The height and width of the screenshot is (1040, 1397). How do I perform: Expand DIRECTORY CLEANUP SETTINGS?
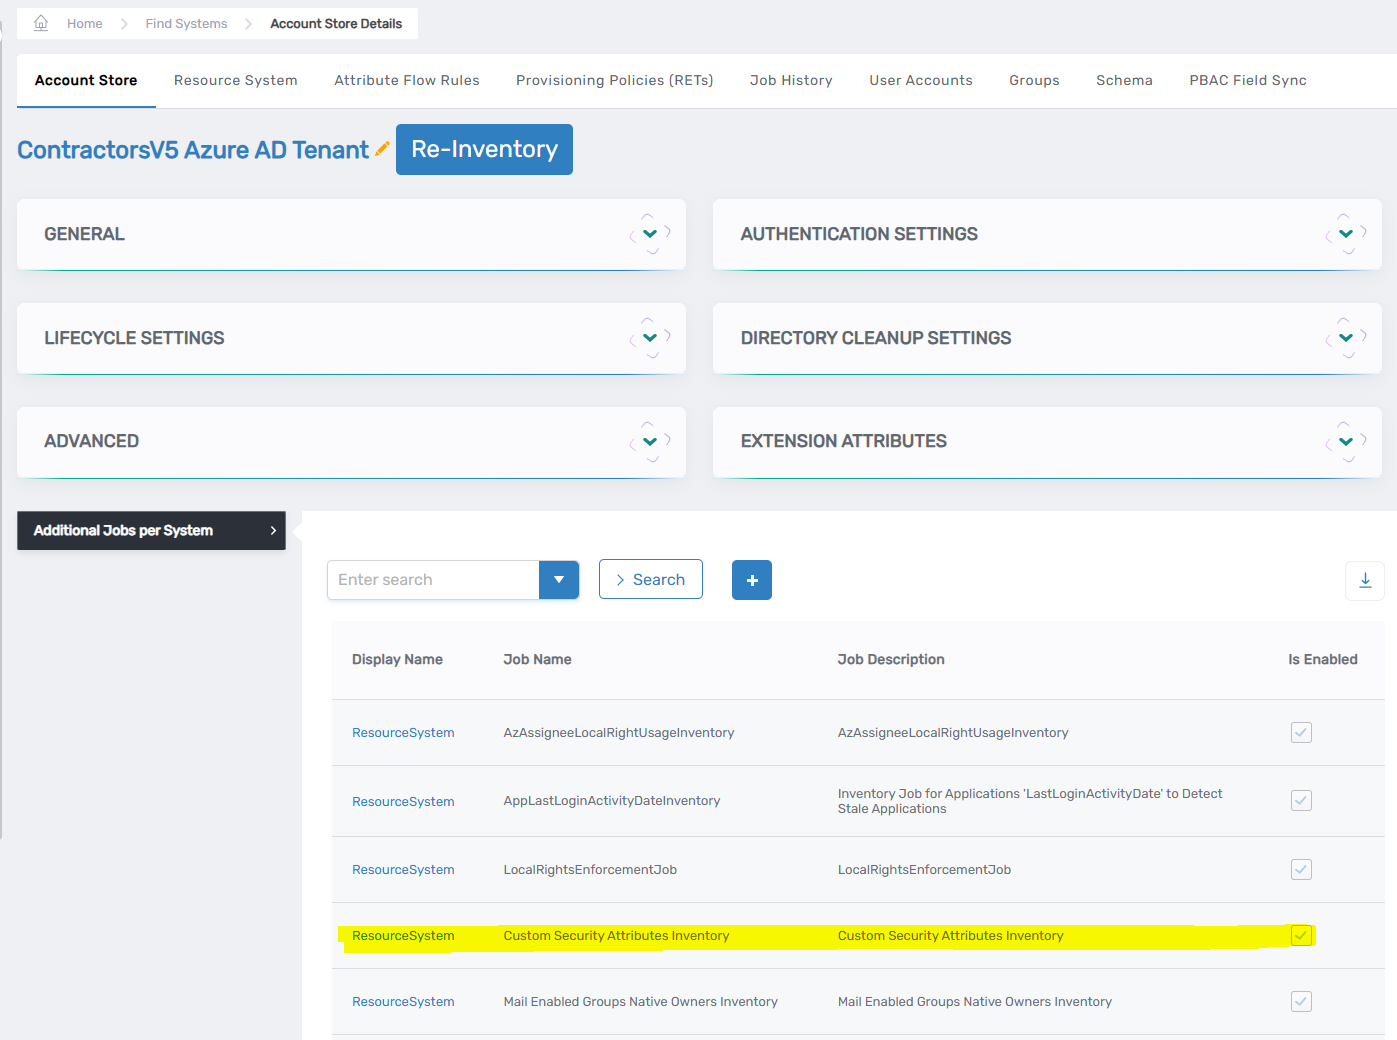tap(1344, 337)
